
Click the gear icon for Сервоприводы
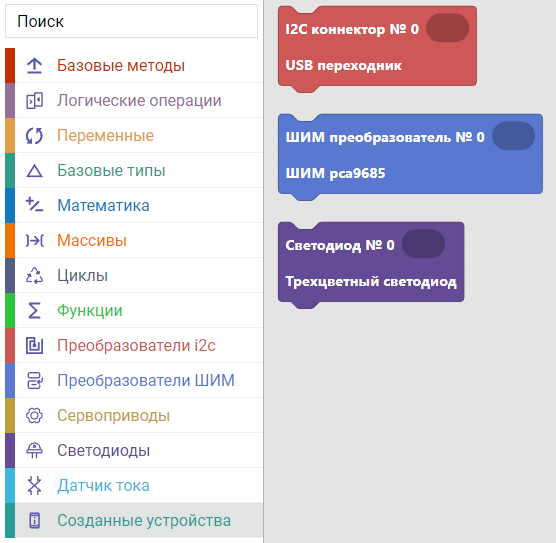click(34, 416)
